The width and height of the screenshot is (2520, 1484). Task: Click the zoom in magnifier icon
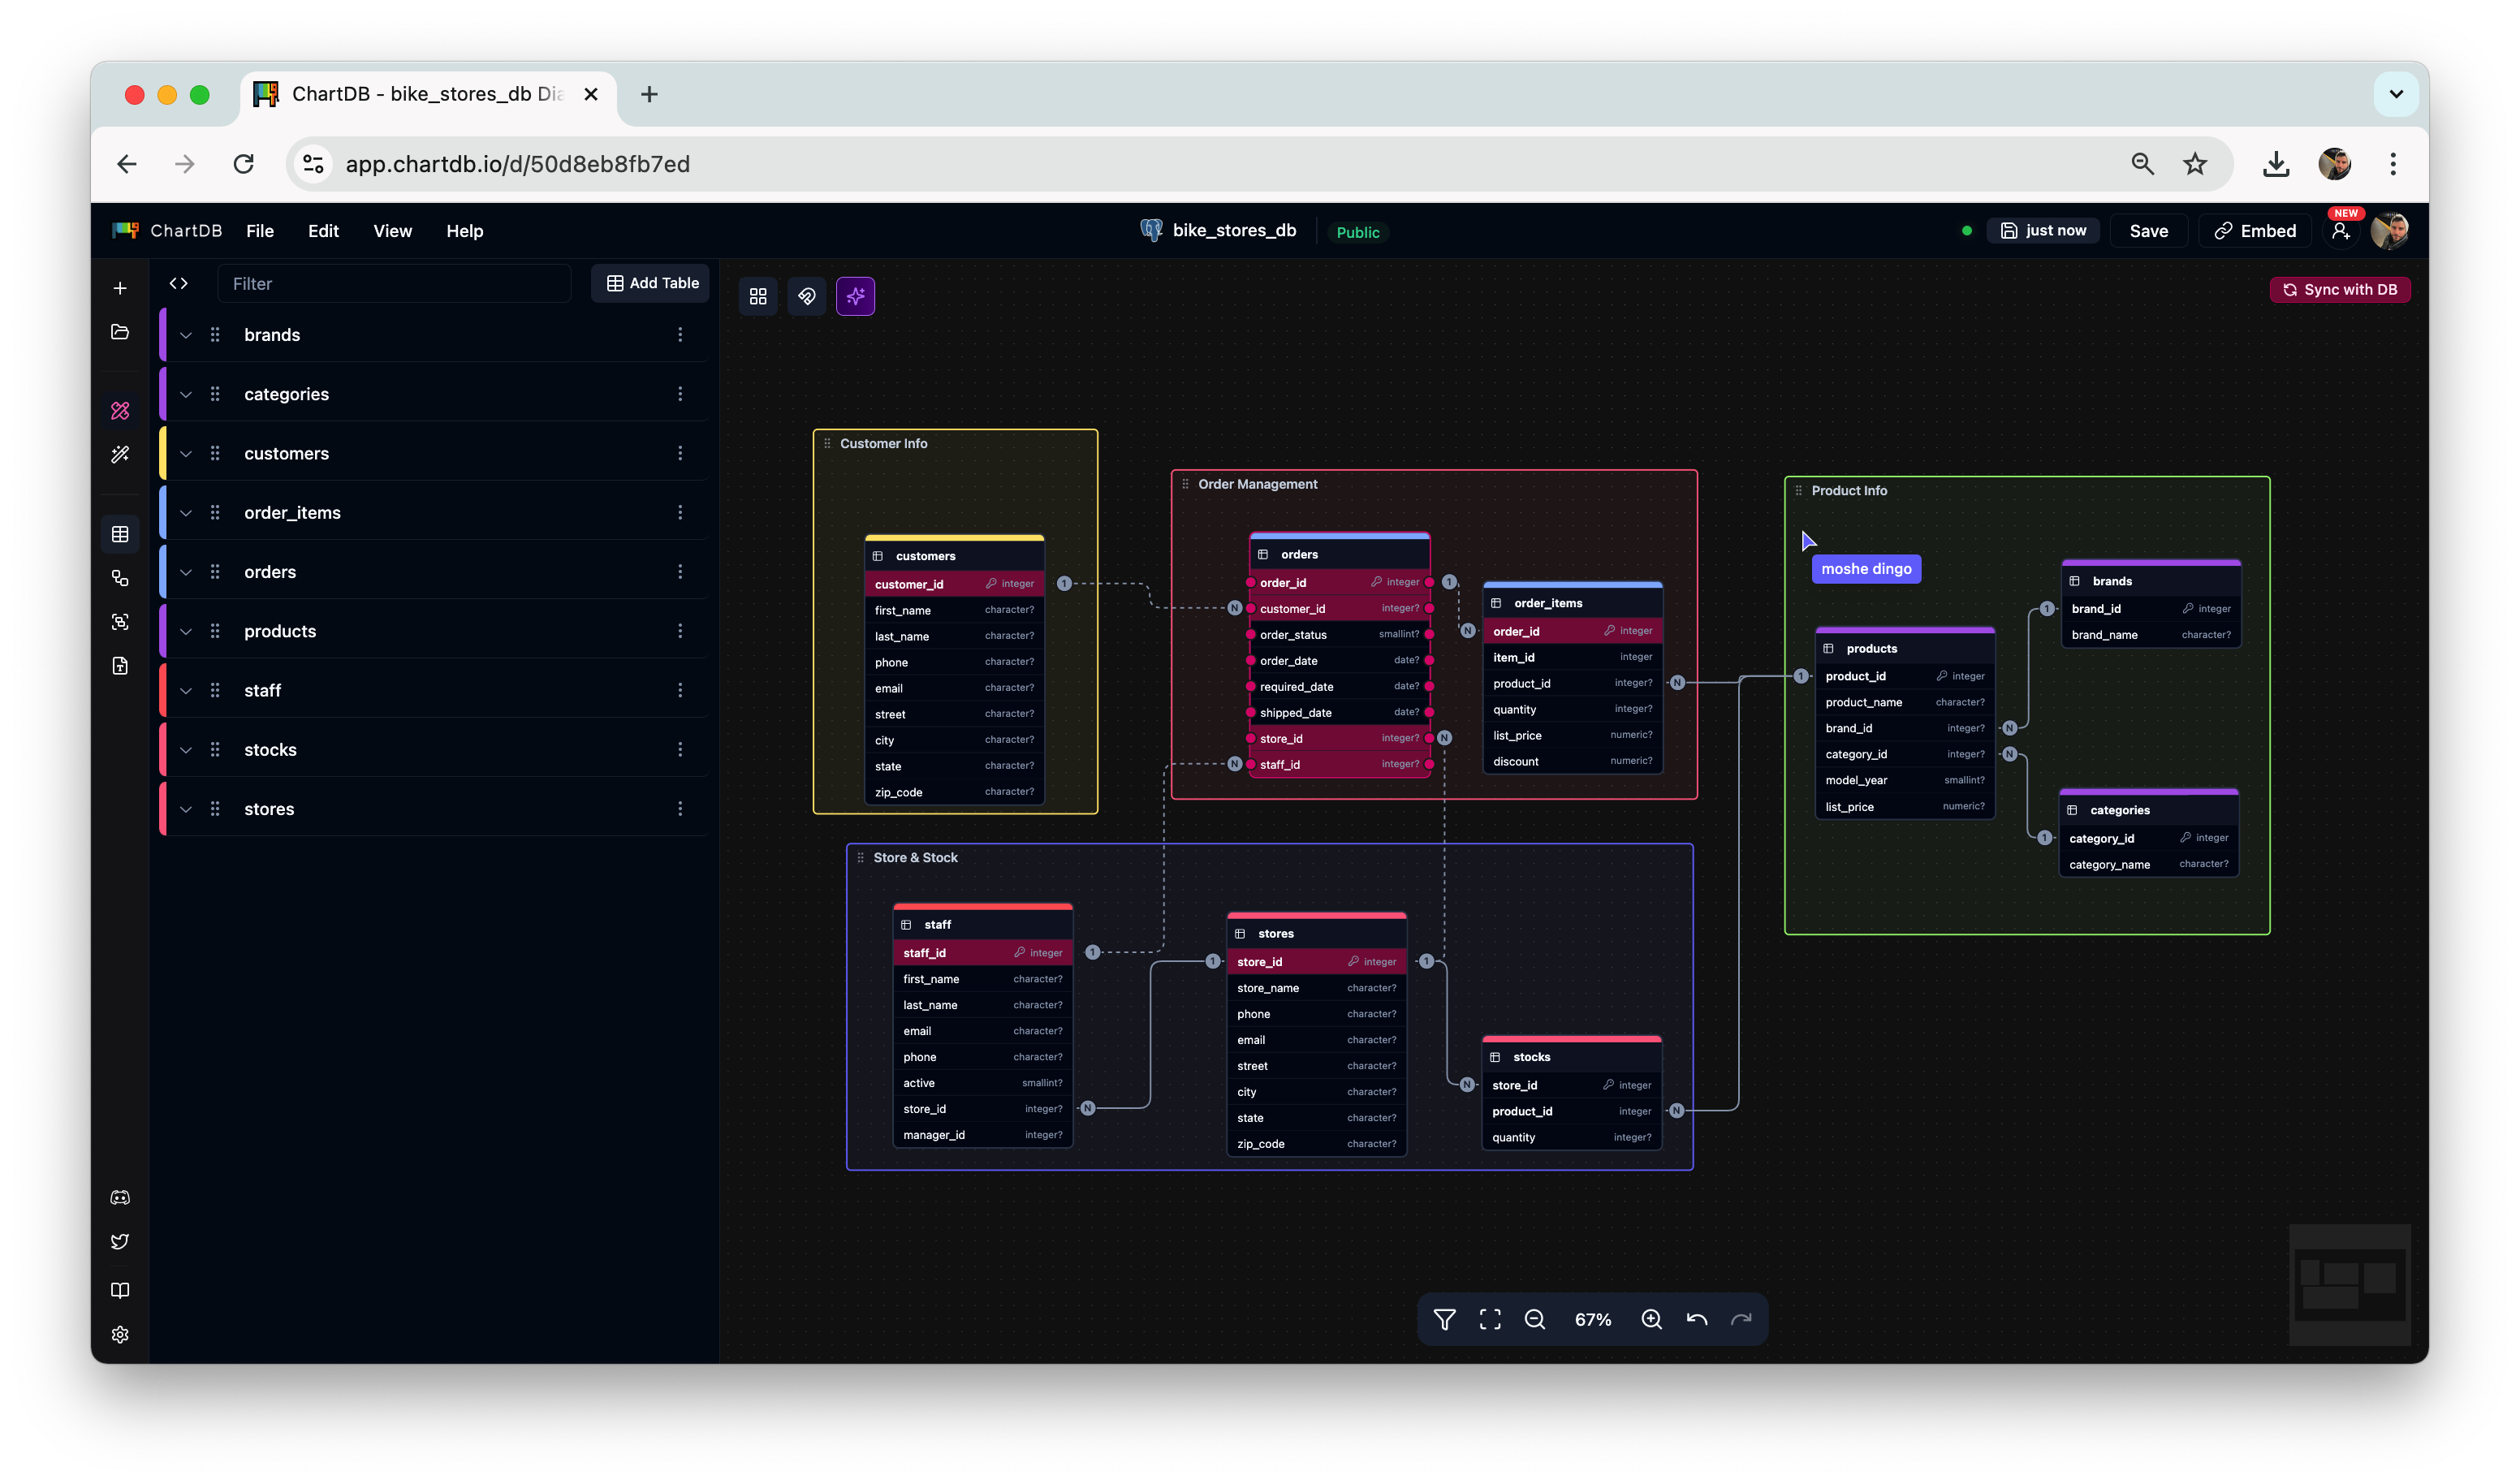click(1651, 1319)
